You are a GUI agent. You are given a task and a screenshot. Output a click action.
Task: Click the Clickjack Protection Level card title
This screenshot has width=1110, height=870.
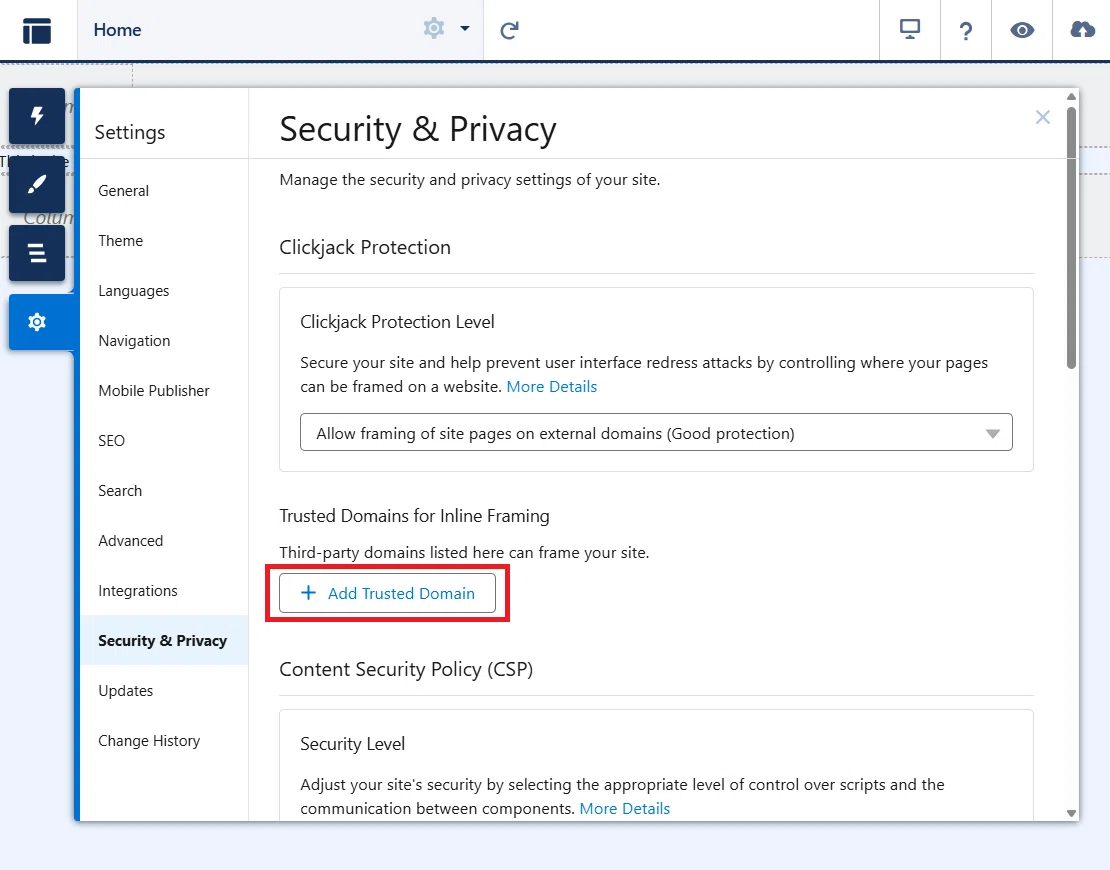coord(397,322)
